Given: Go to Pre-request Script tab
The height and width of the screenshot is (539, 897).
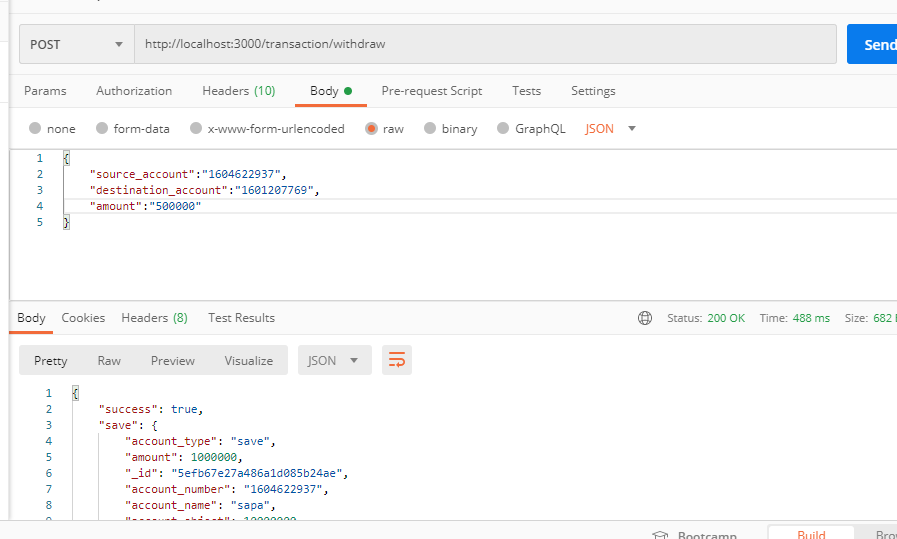Looking at the screenshot, I should tap(432, 91).
